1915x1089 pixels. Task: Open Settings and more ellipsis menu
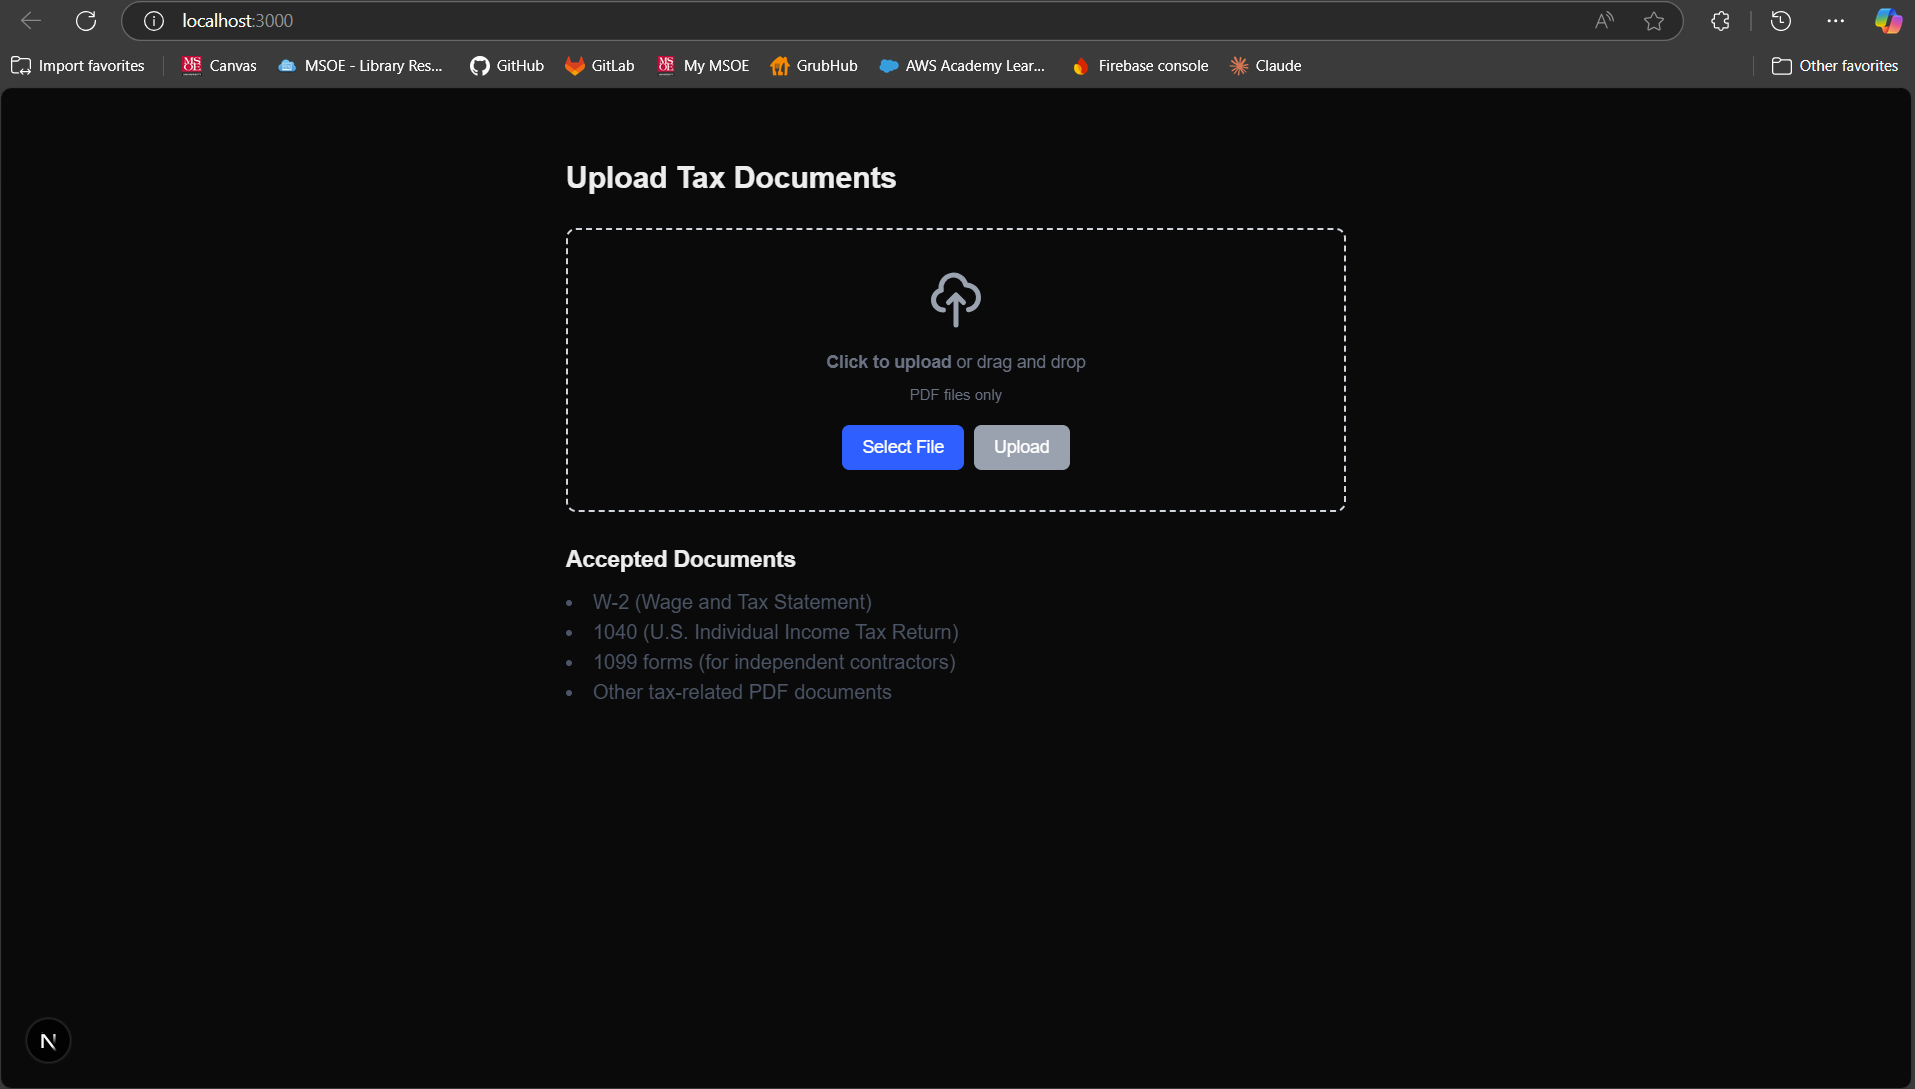[x=1835, y=21]
